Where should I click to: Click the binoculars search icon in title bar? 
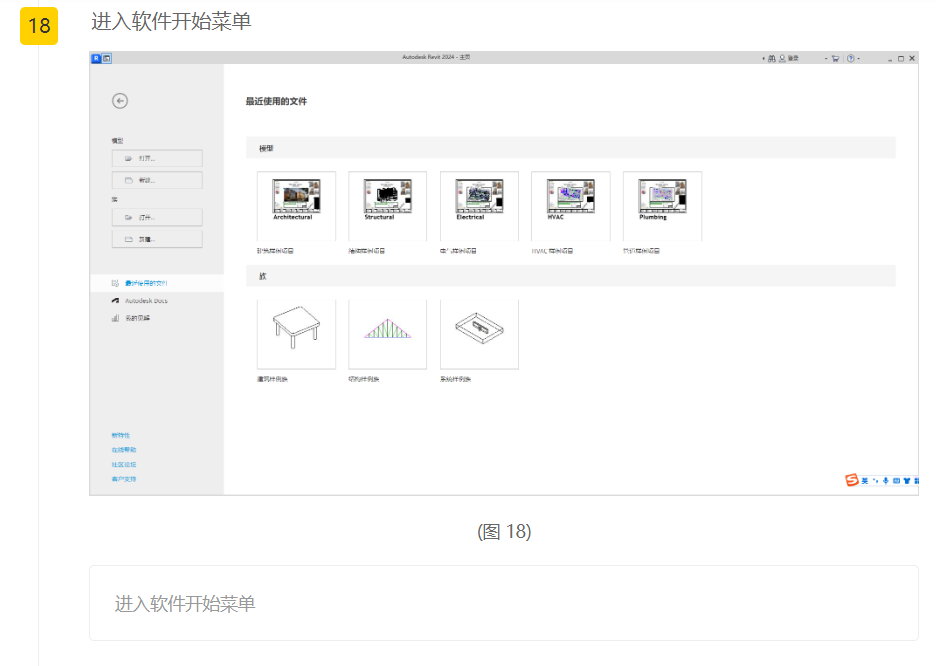(772, 59)
